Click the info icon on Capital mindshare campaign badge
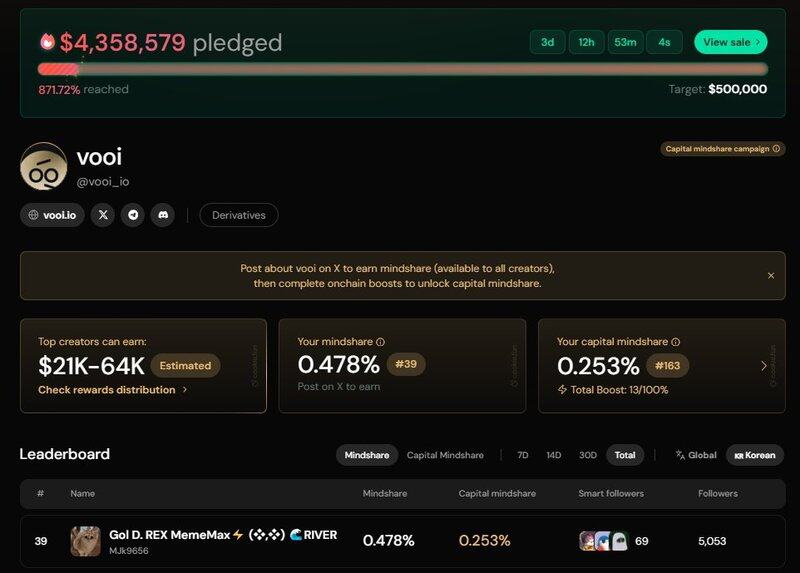The image size is (800, 573). coord(776,149)
